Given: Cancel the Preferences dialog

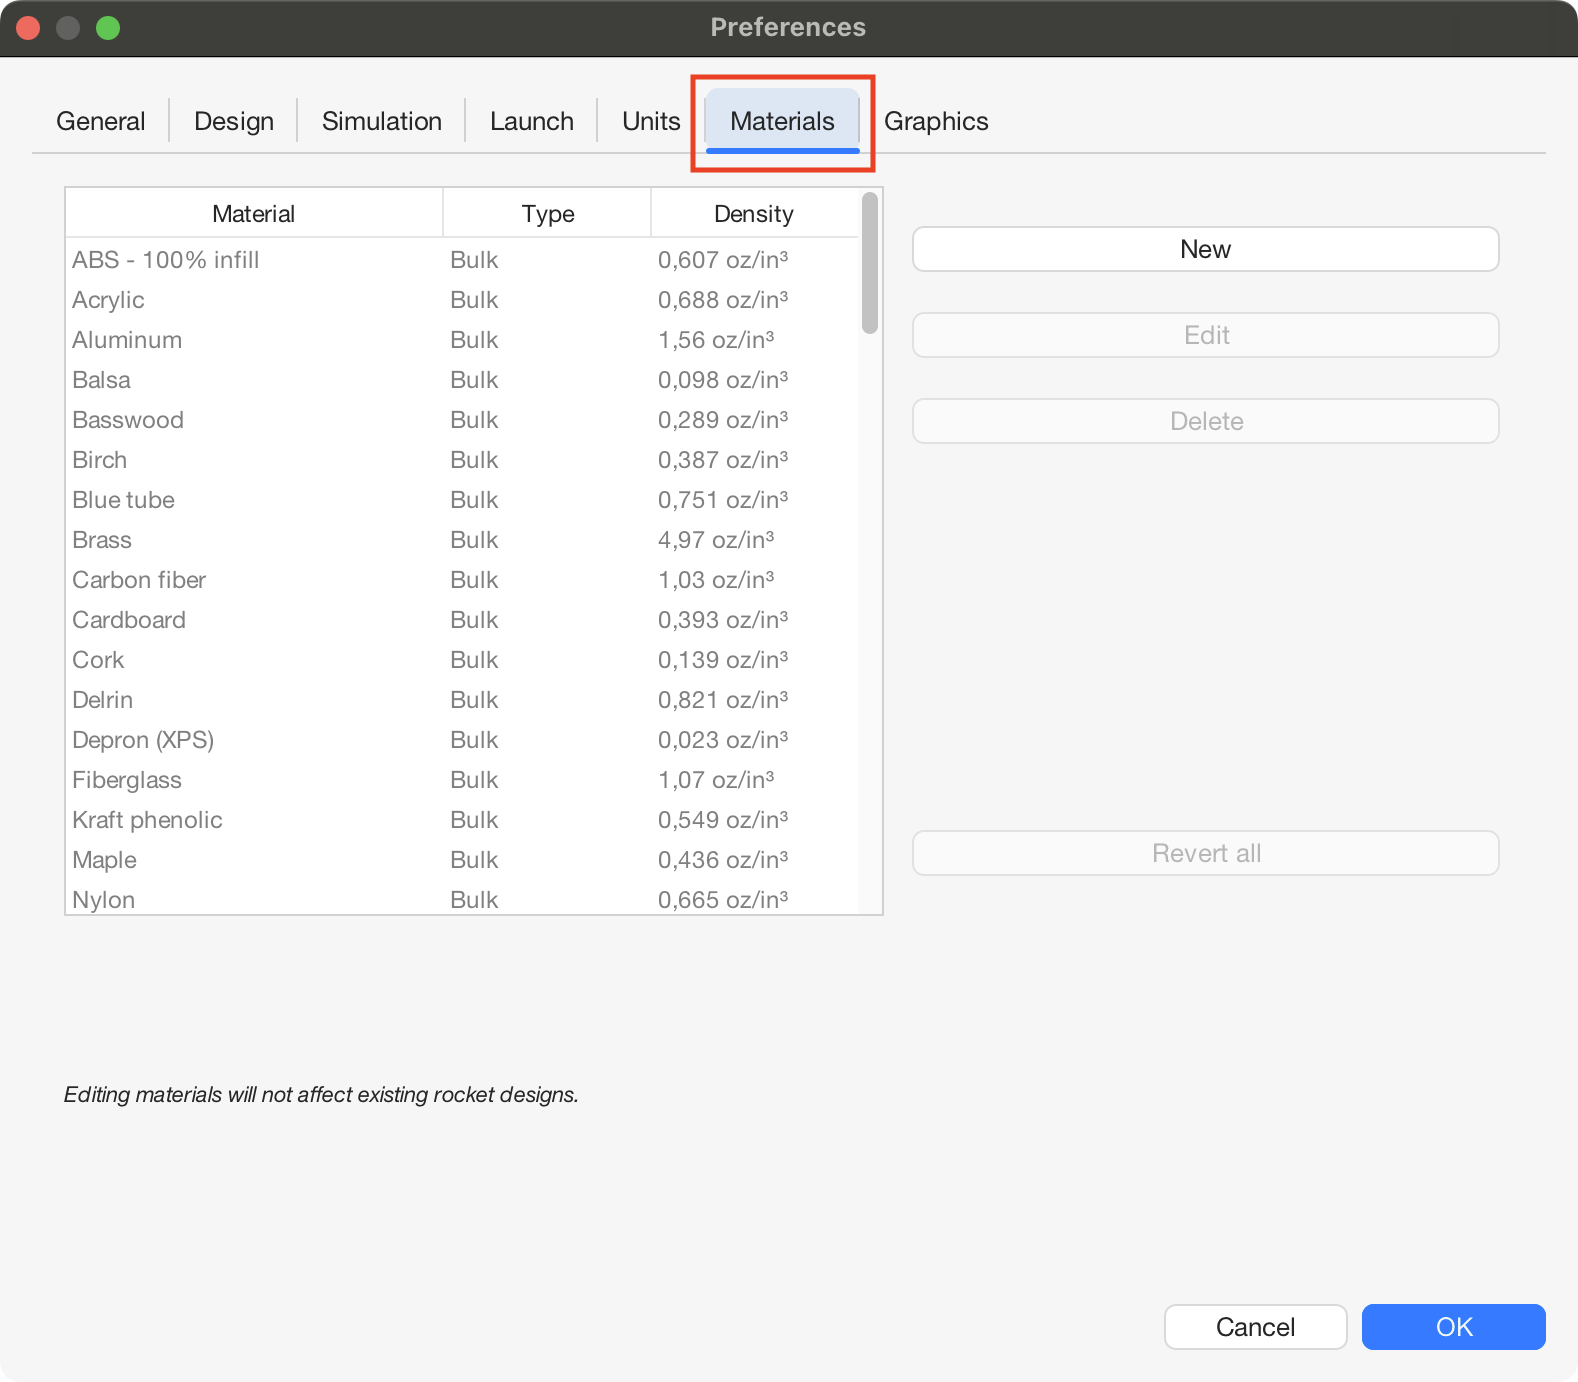Looking at the screenshot, I should pyautogui.click(x=1255, y=1327).
